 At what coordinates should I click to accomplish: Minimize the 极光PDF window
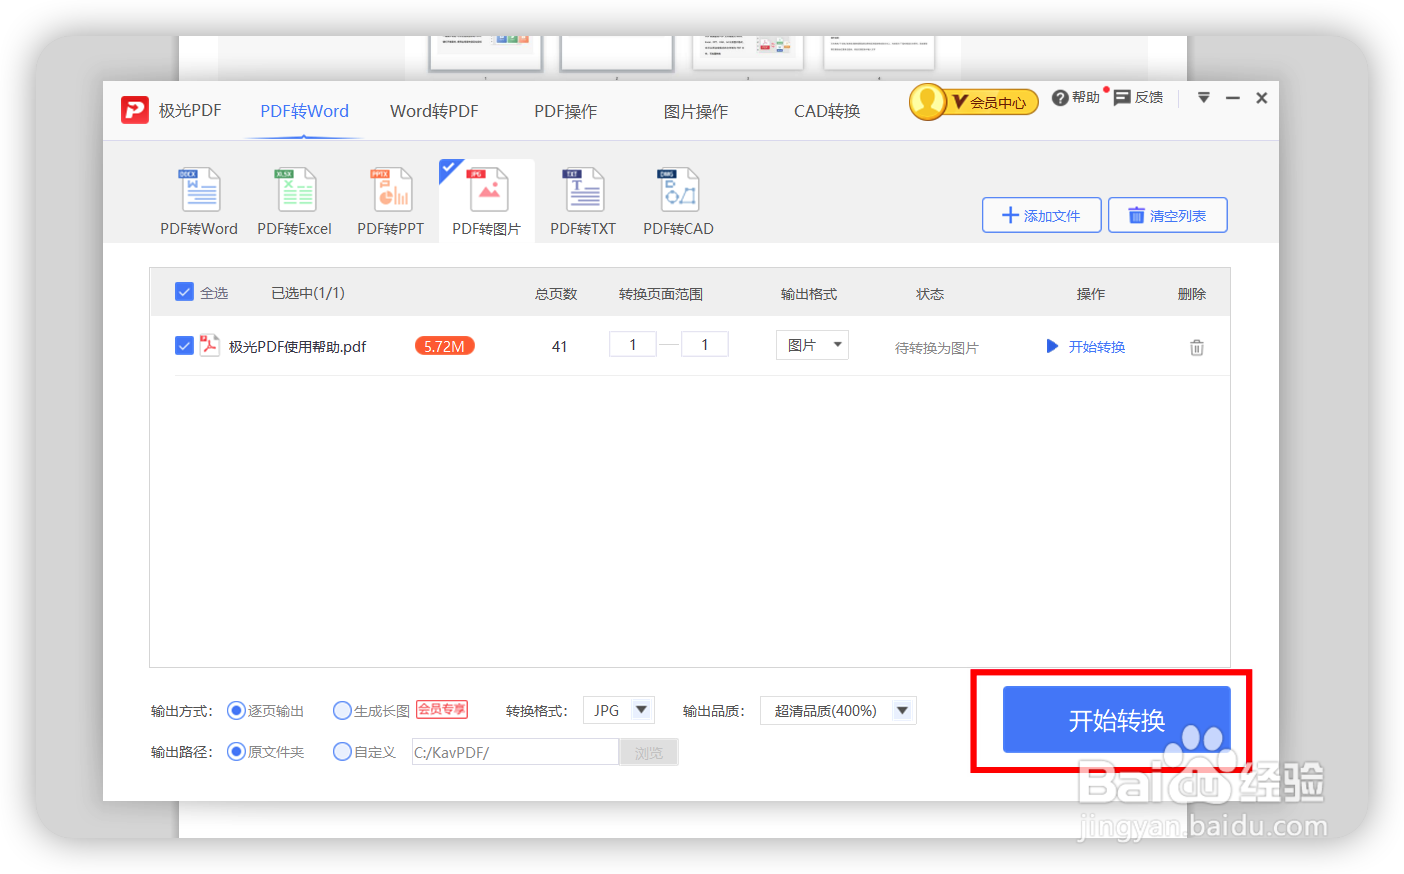[x=1233, y=98]
